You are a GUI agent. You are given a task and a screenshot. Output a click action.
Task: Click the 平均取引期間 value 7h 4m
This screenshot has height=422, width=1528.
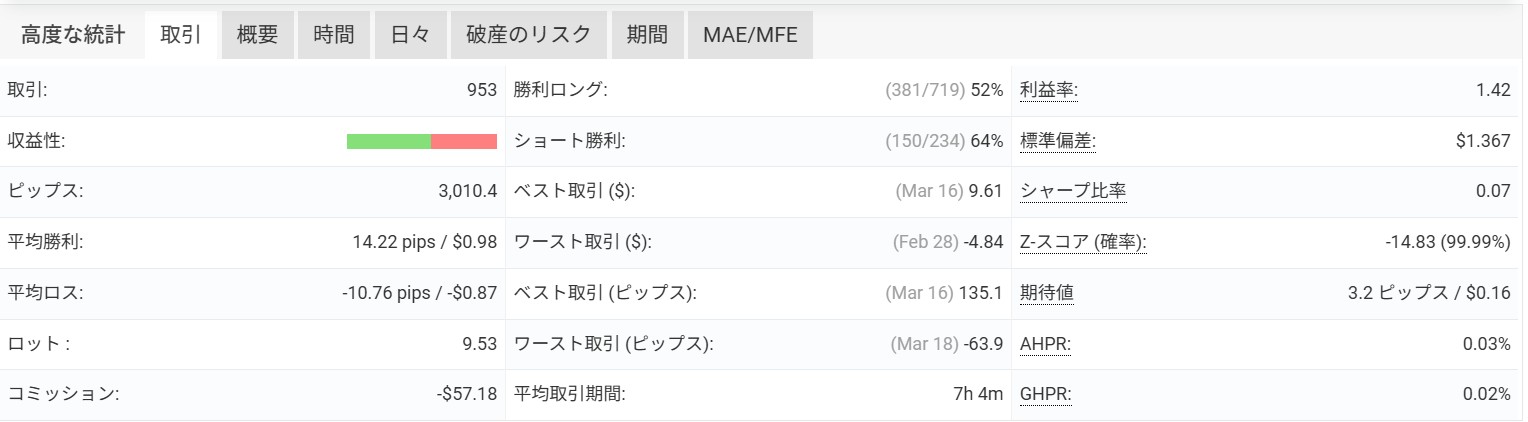click(977, 395)
